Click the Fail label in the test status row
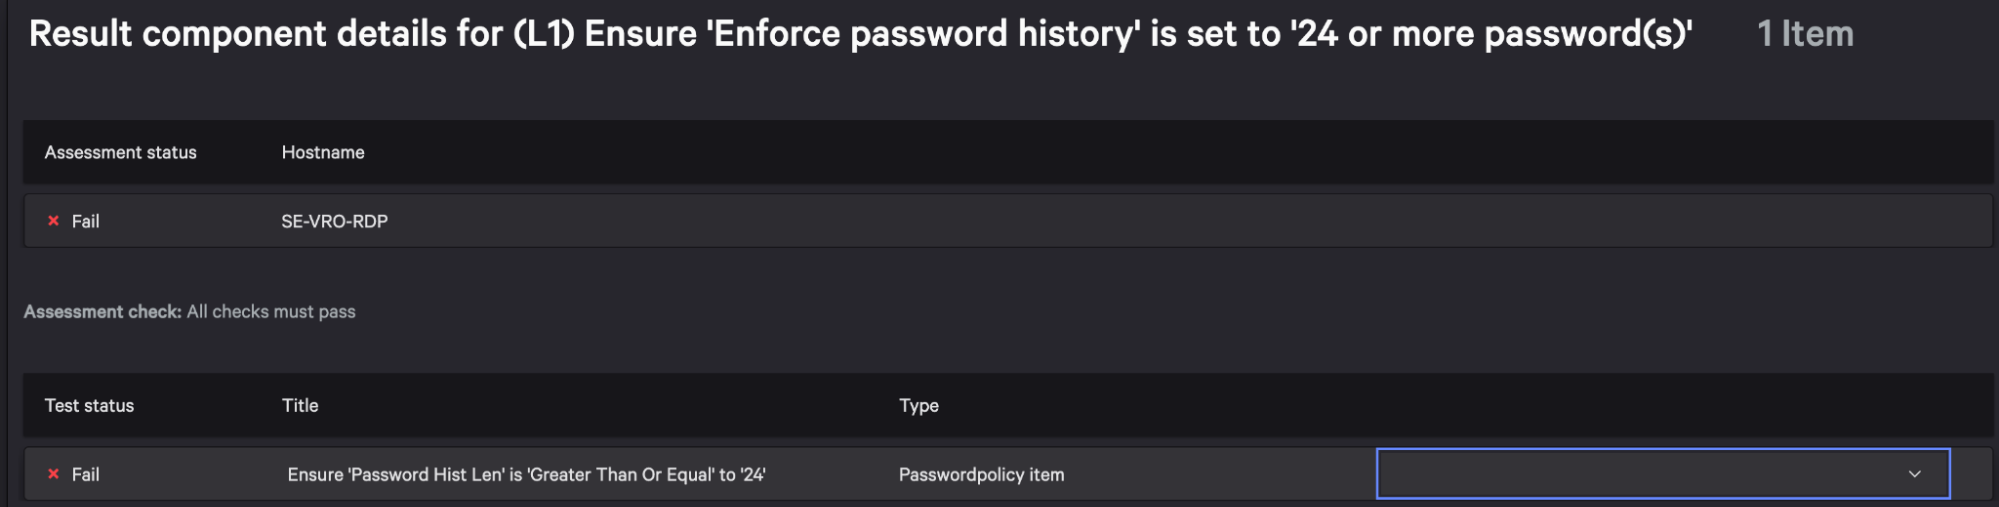The image size is (1999, 507). (x=85, y=474)
